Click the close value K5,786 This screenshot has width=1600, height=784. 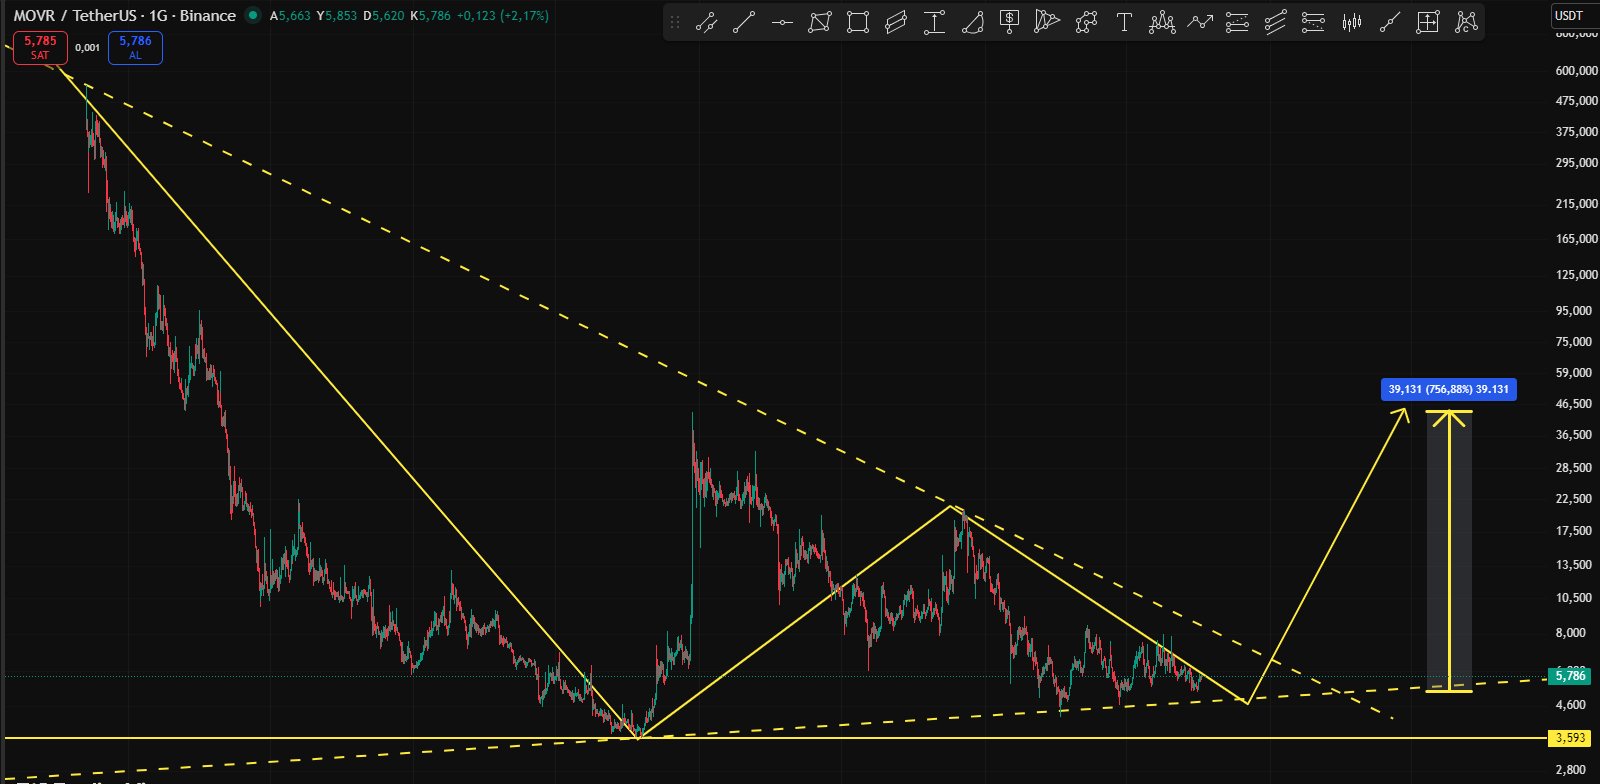click(x=431, y=16)
